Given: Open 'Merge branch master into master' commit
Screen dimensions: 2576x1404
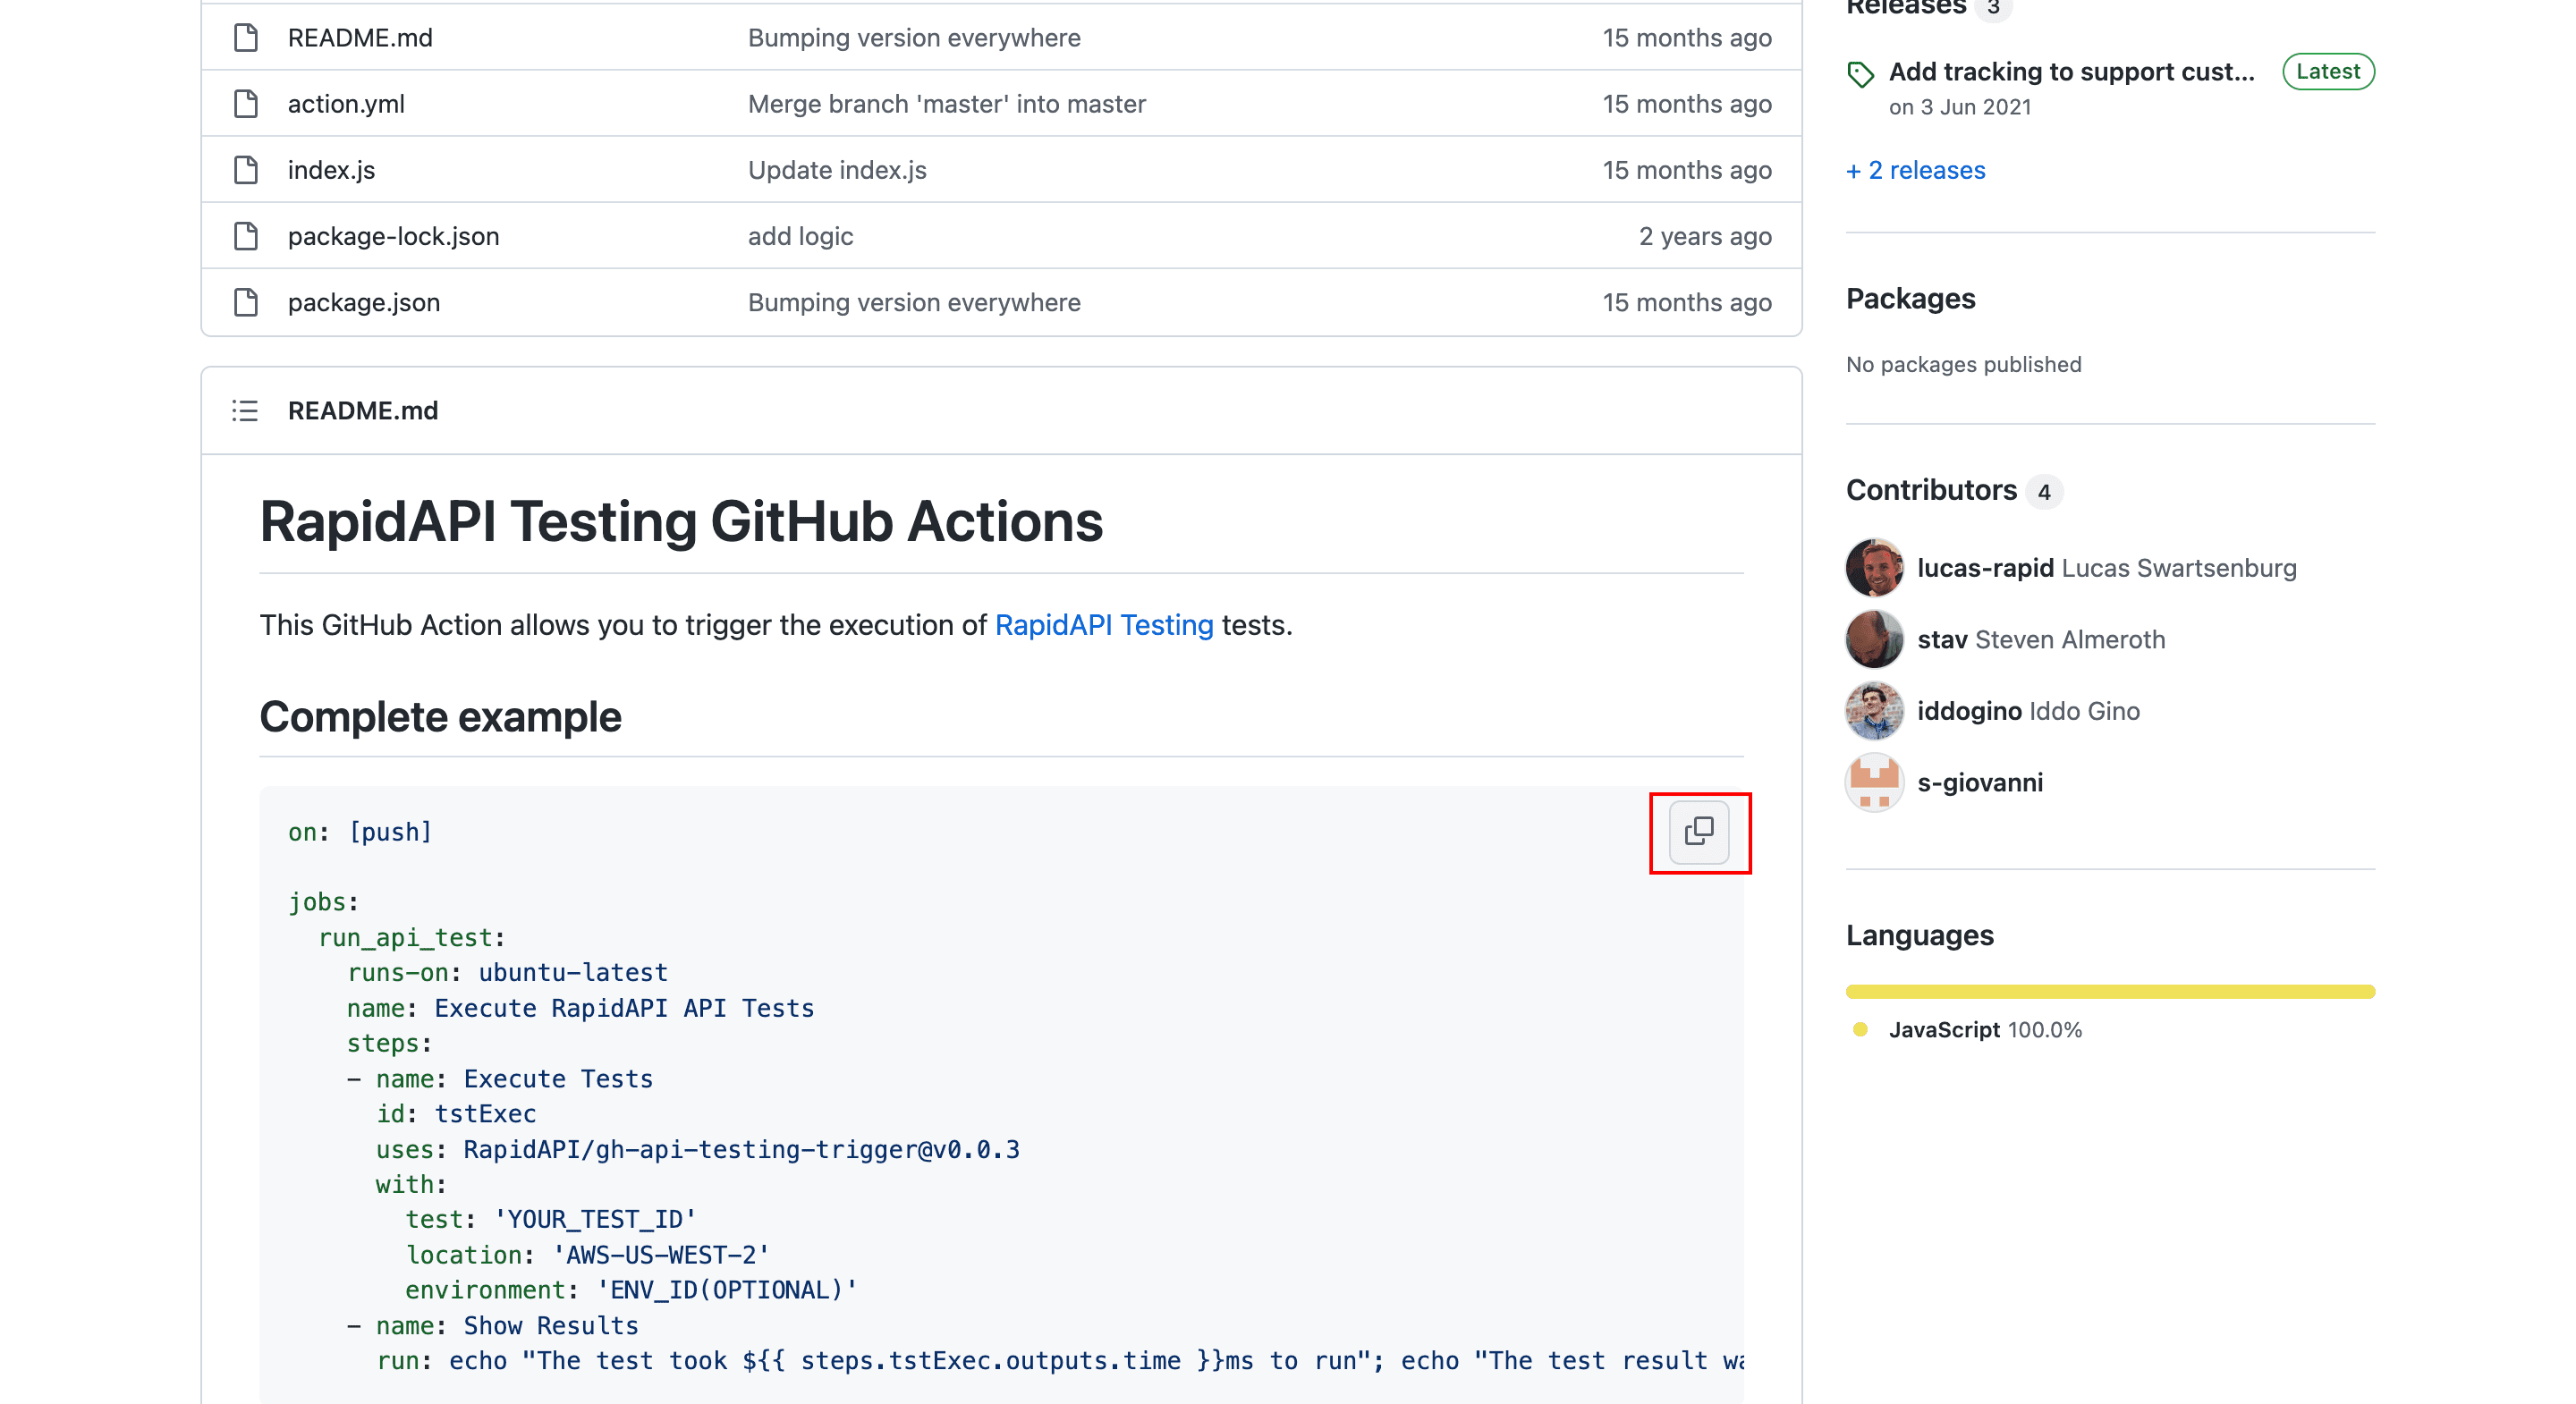Looking at the screenshot, I should (947, 104).
